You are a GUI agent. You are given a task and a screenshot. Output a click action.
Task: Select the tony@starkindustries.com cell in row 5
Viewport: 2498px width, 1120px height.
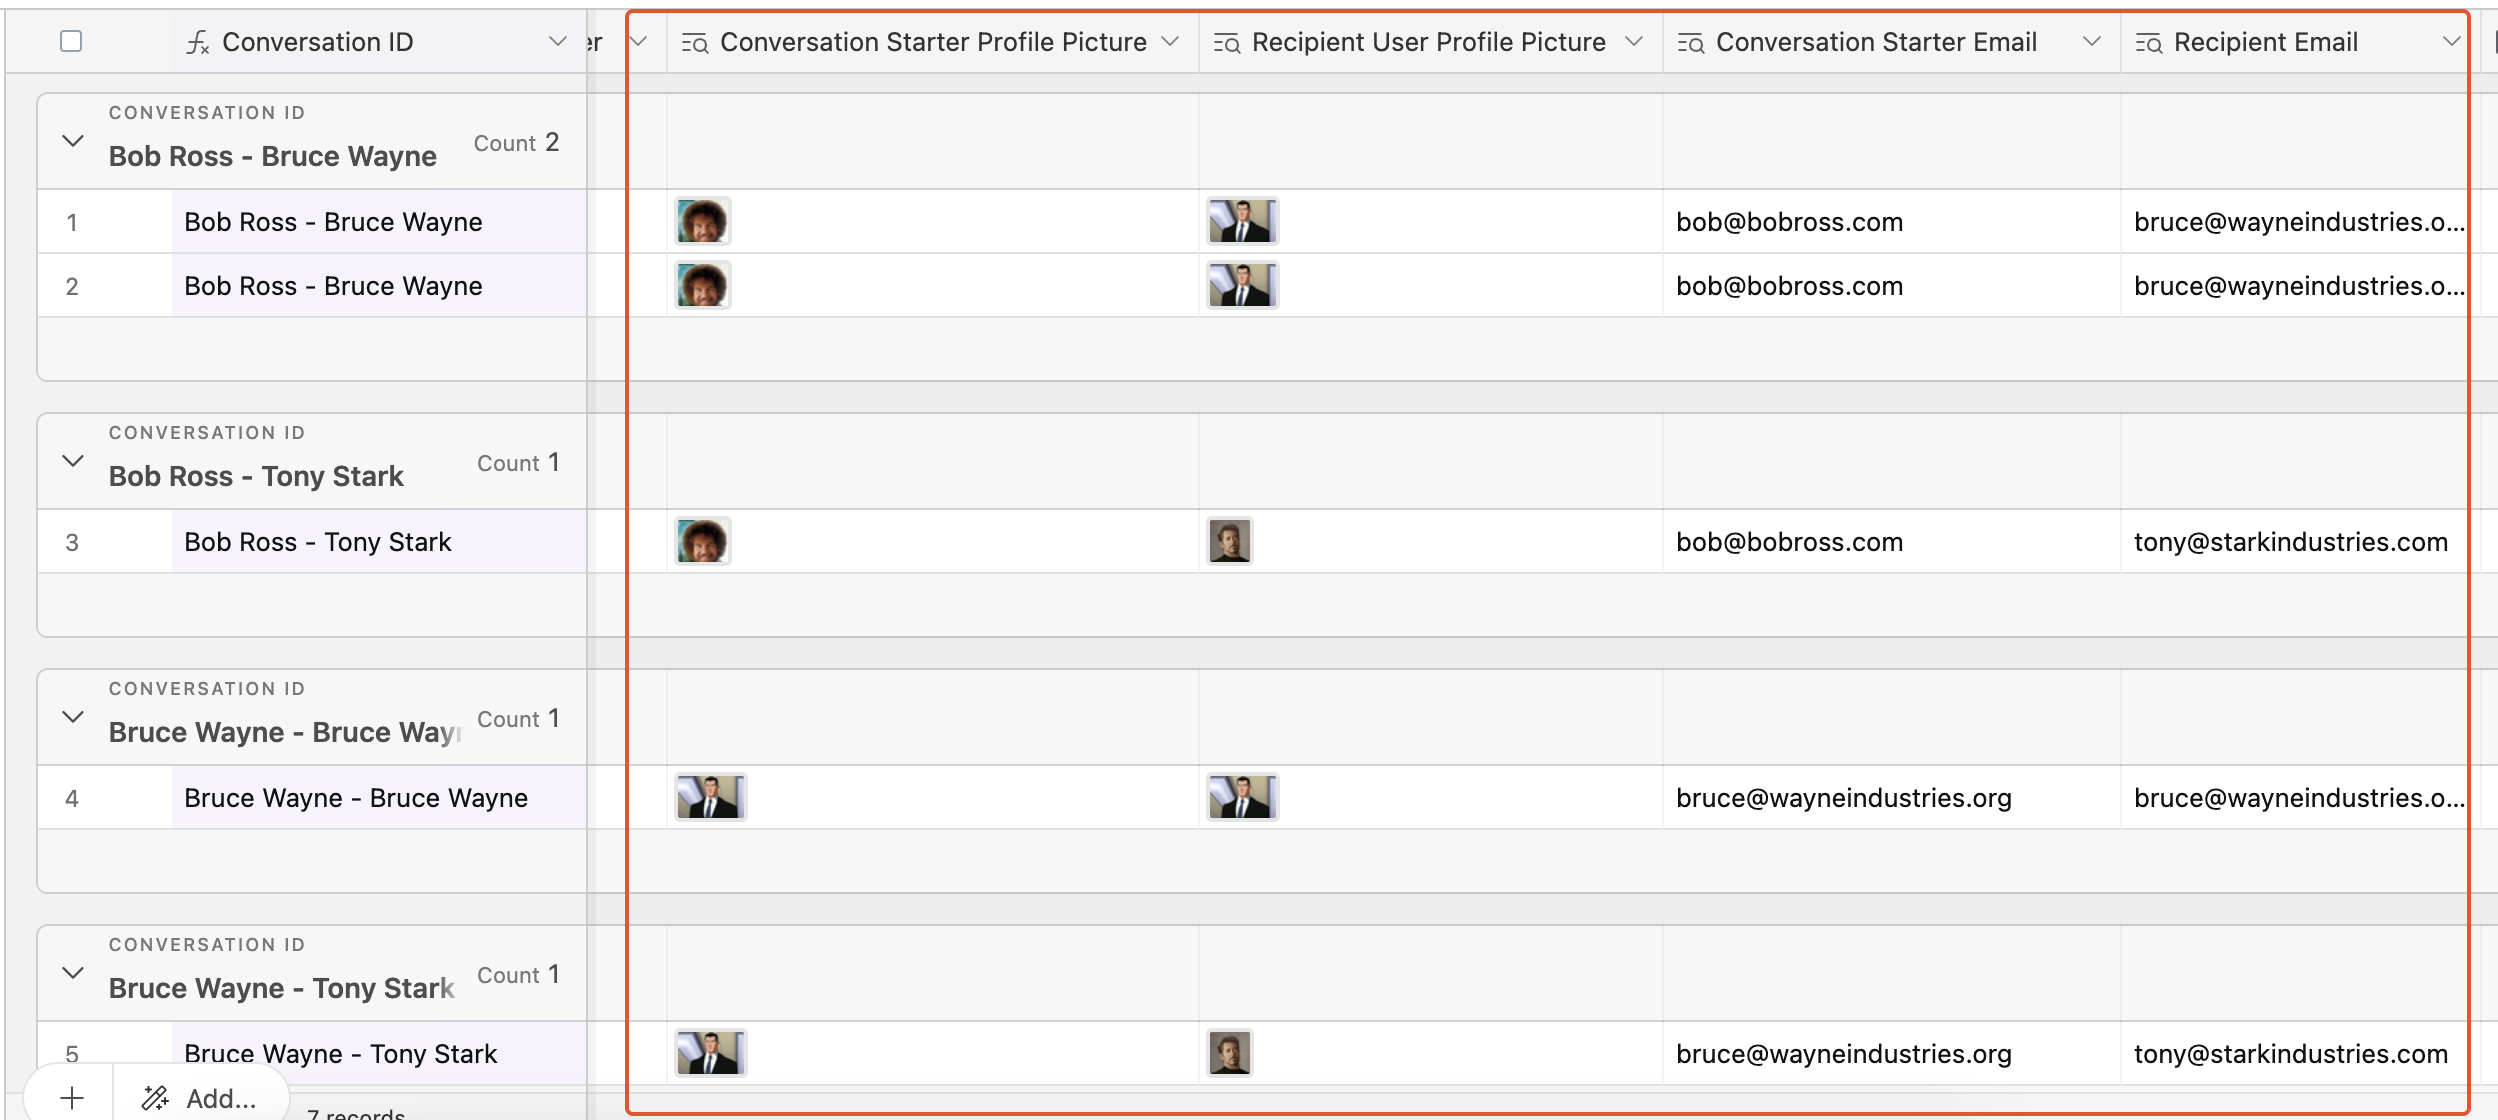(x=2290, y=1053)
